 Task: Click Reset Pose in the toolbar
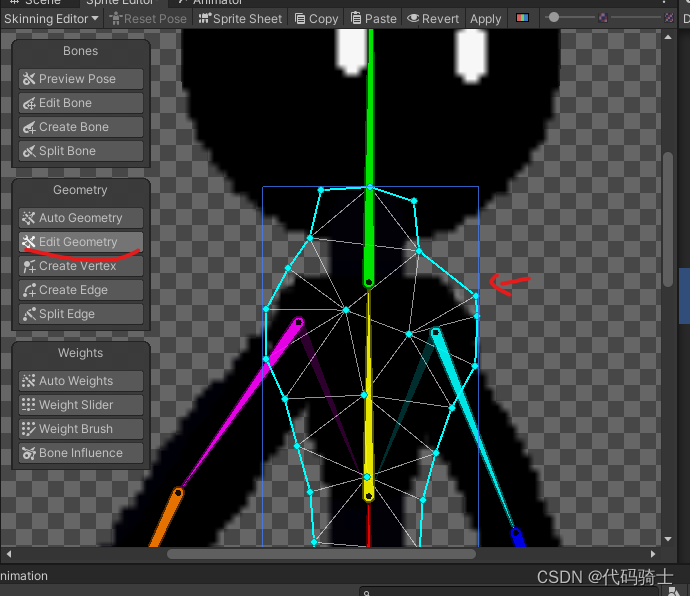point(148,19)
